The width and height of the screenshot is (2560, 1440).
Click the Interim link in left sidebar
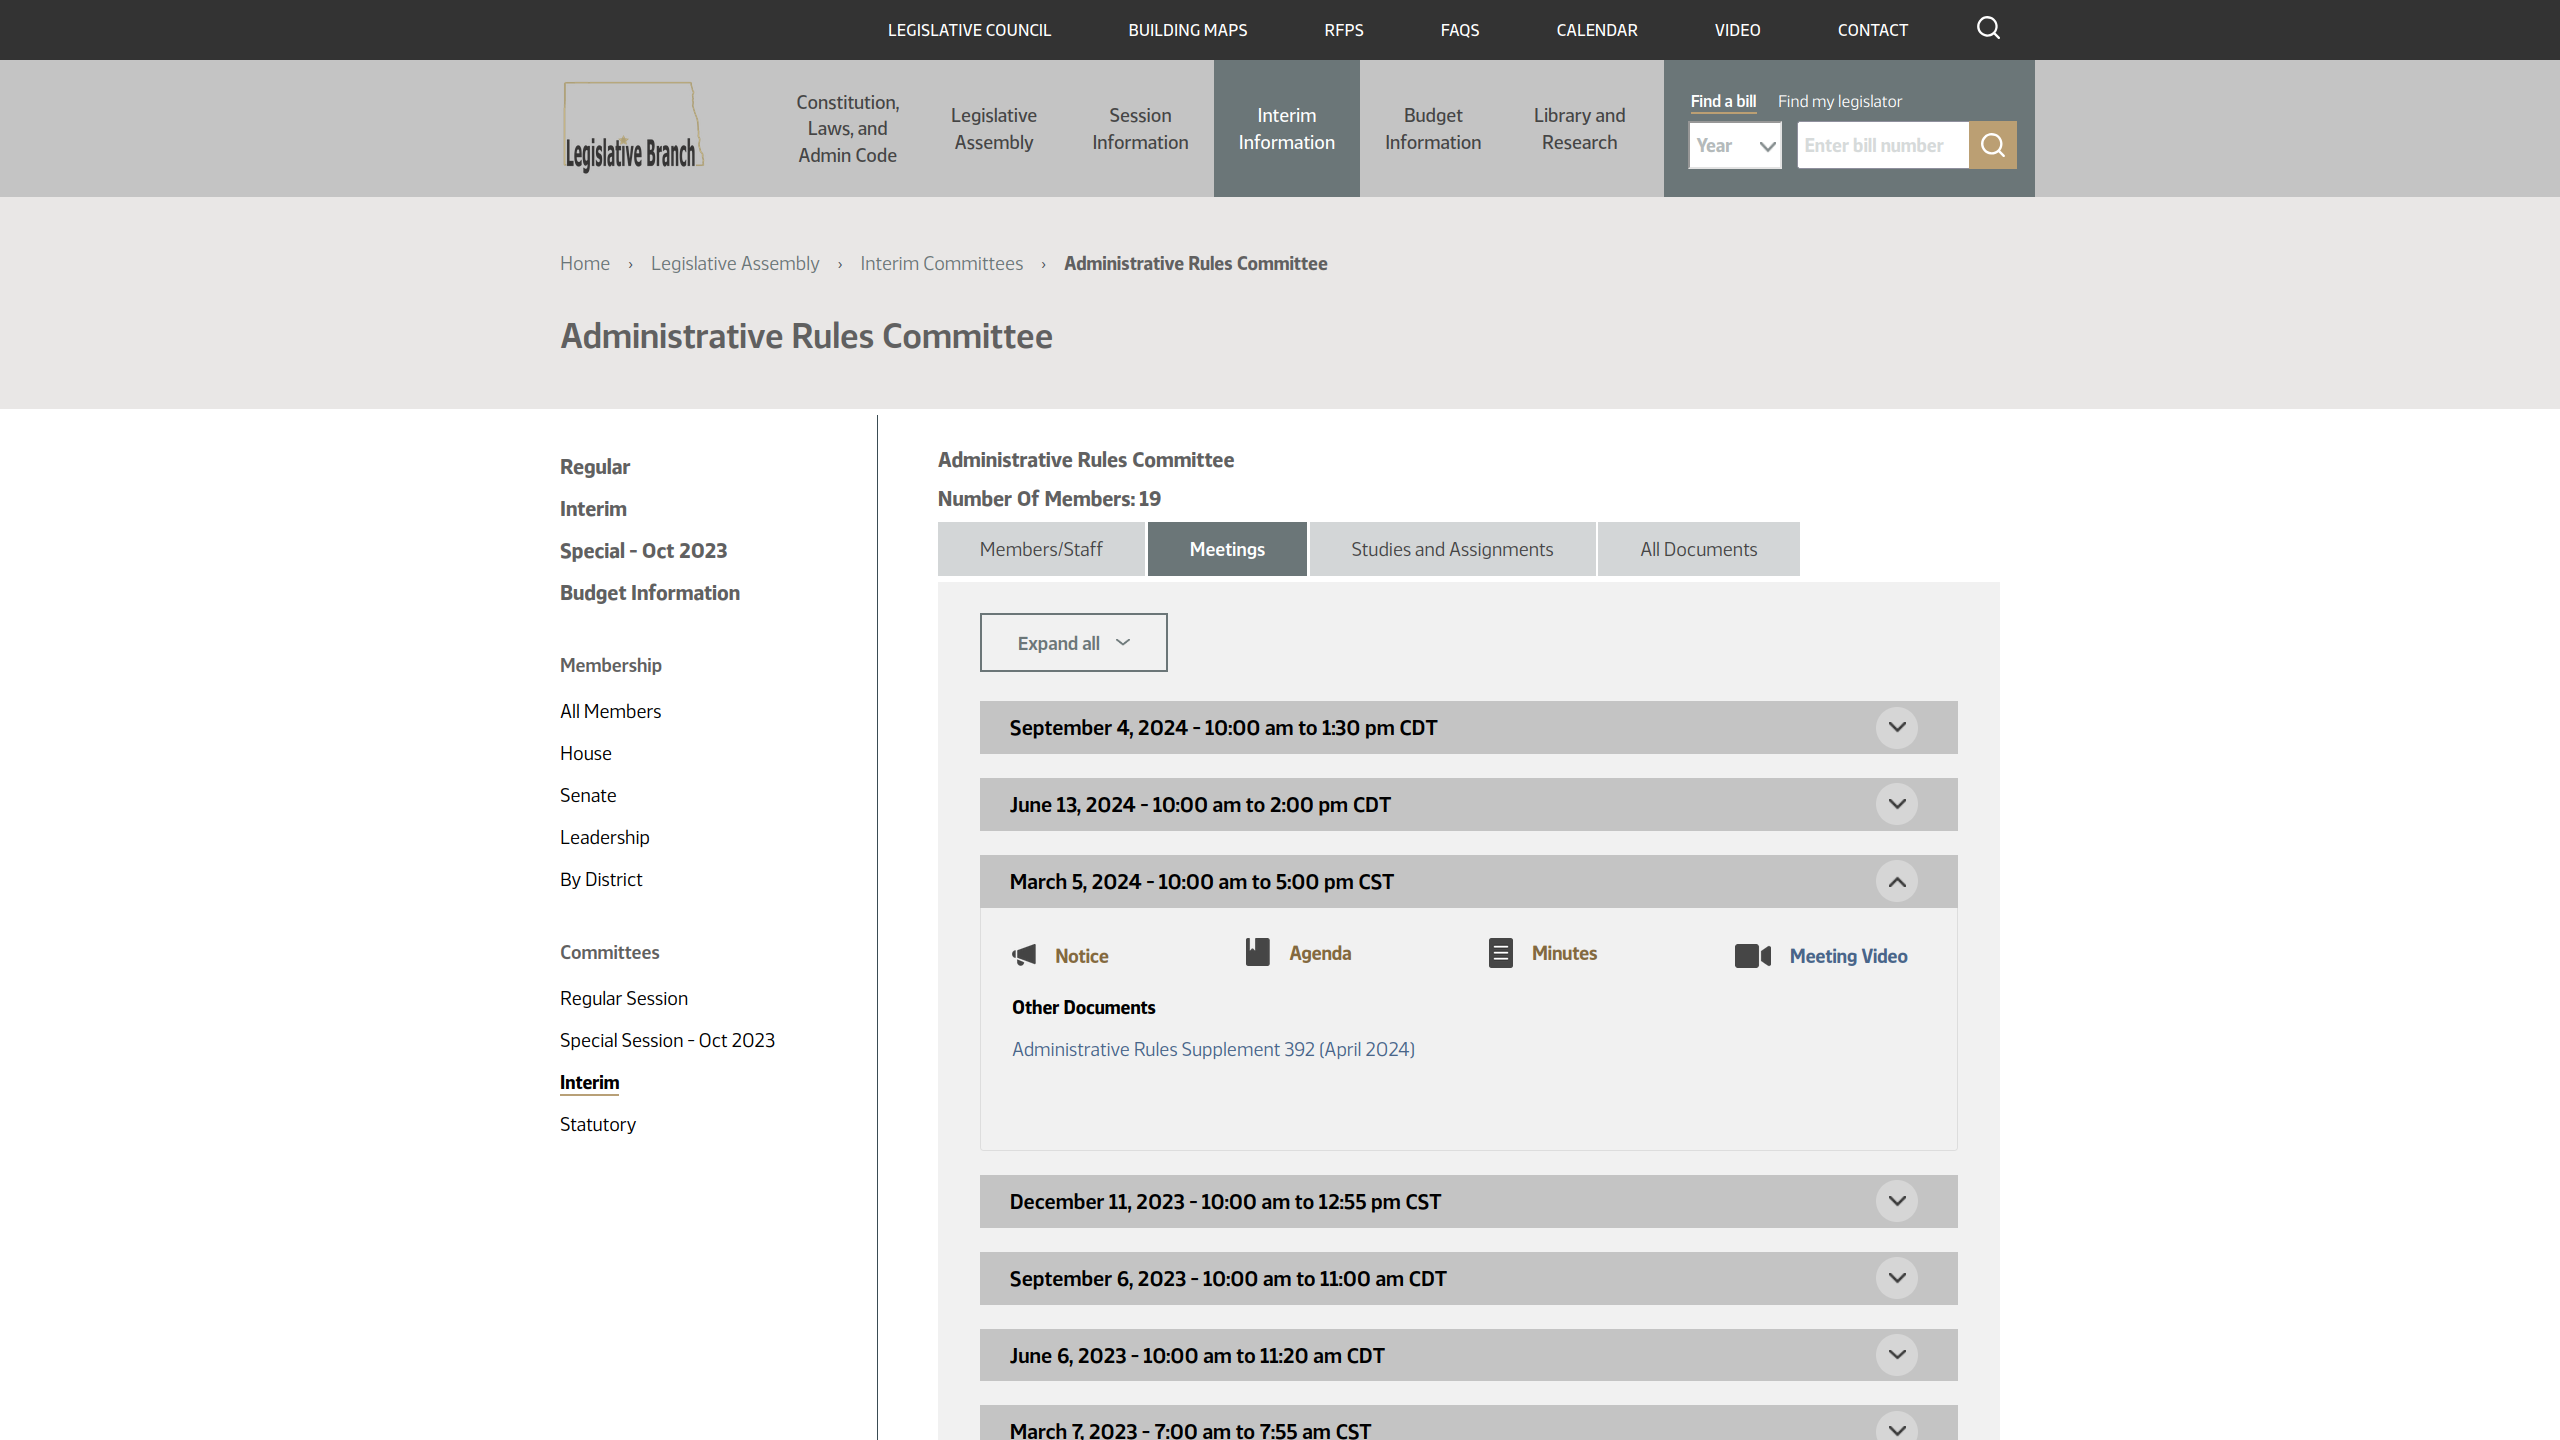click(593, 508)
